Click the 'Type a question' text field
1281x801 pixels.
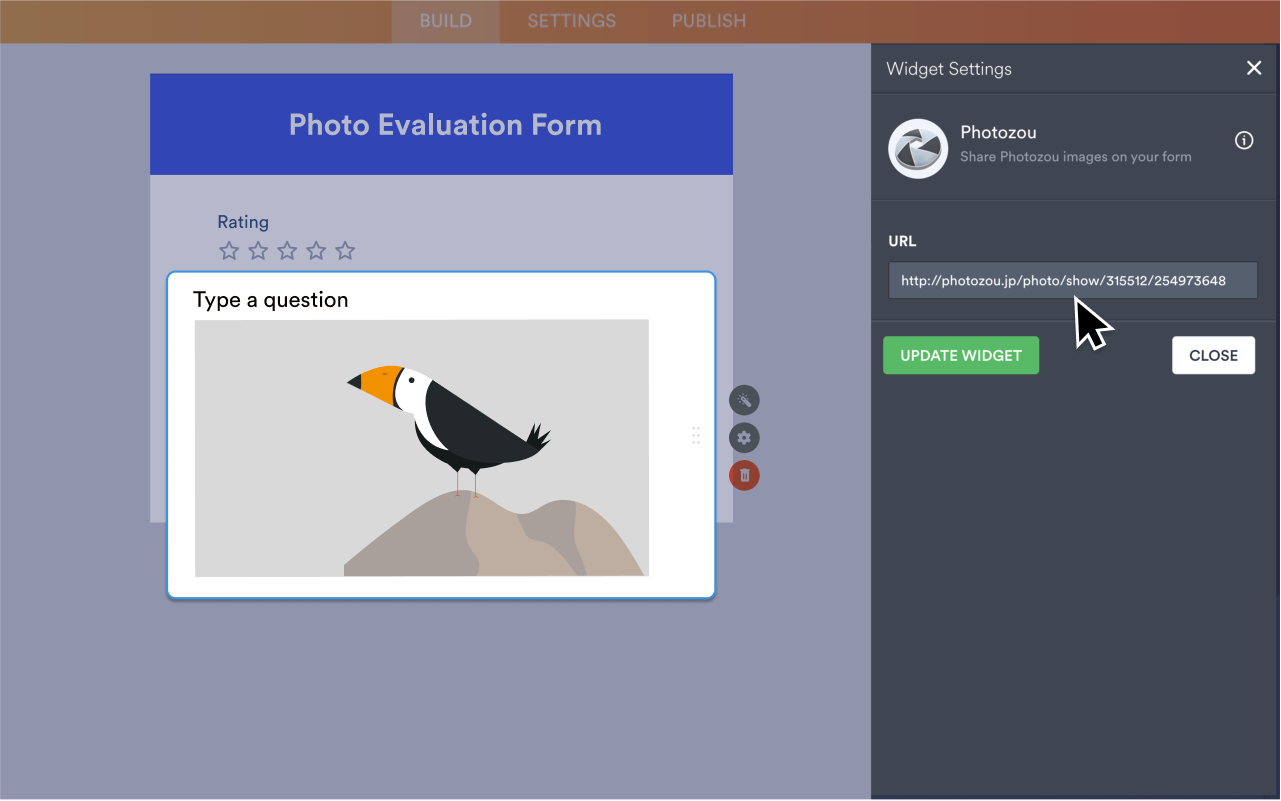(x=270, y=299)
